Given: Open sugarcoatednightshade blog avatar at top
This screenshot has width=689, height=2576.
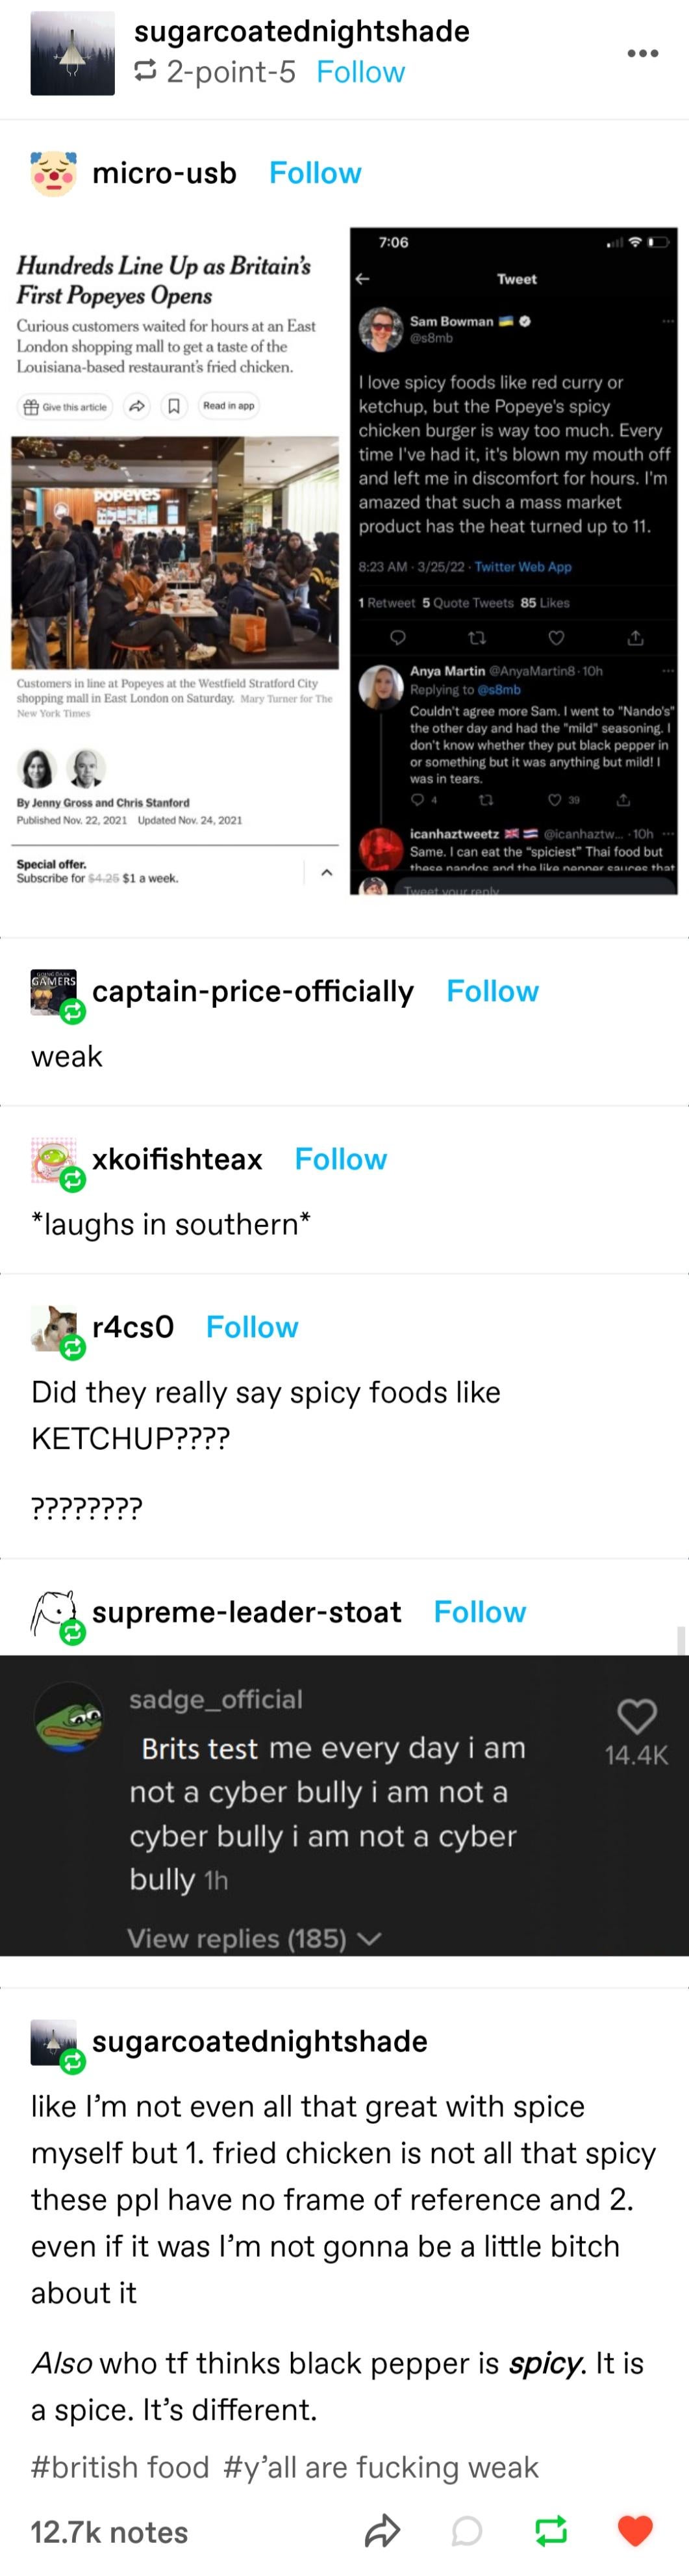Looking at the screenshot, I should [72, 53].
